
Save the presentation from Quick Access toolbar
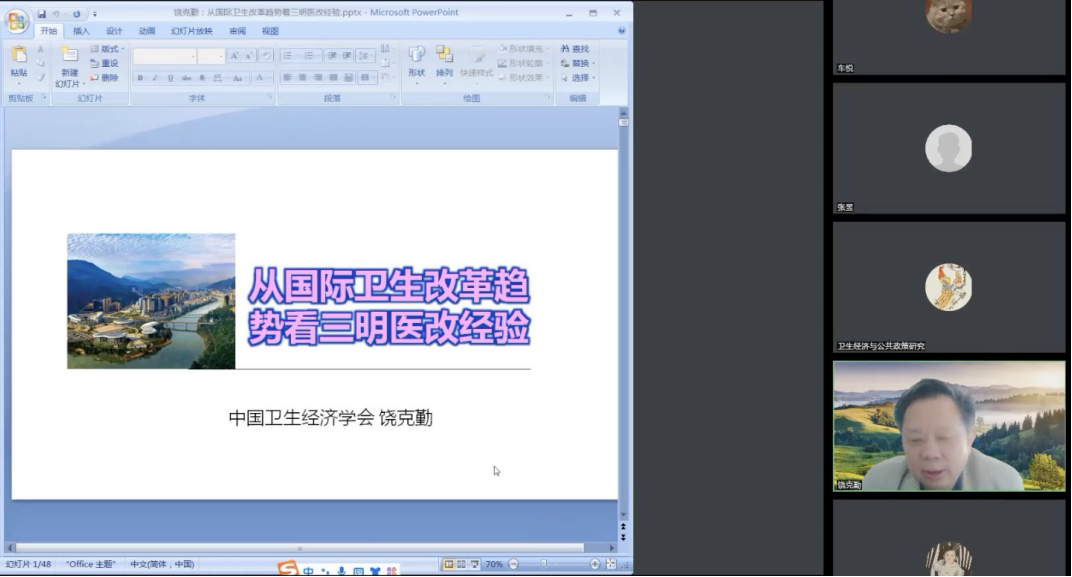(42, 14)
